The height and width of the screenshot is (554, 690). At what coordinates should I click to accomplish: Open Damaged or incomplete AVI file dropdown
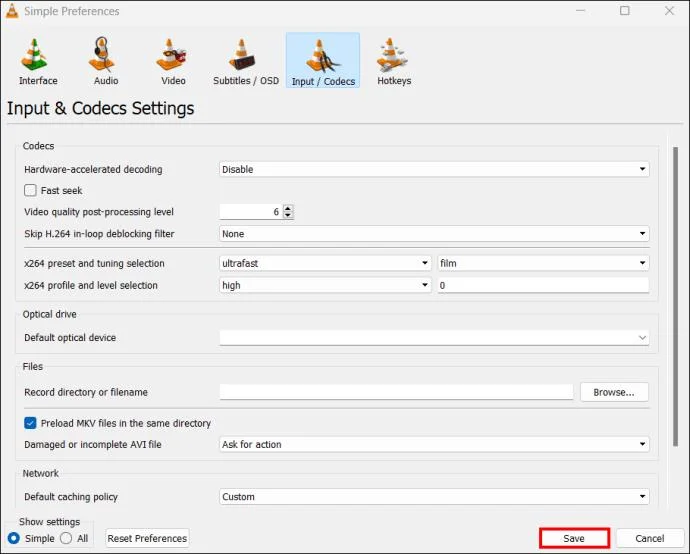(434, 444)
